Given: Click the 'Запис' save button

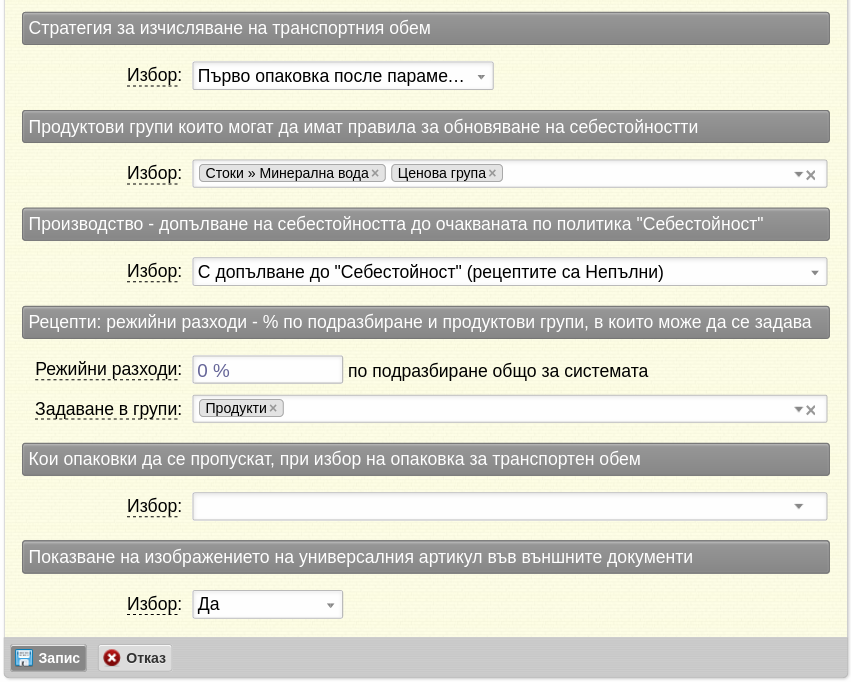Looking at the screenshot, I should 48,658.
